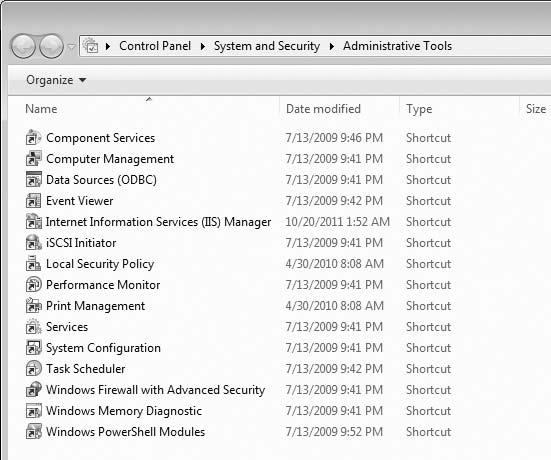The width and height of the screenshot is (551, 460).
Task: Select Internet Information Services (IIS) Manager name
Action: (x=158, y=222)
